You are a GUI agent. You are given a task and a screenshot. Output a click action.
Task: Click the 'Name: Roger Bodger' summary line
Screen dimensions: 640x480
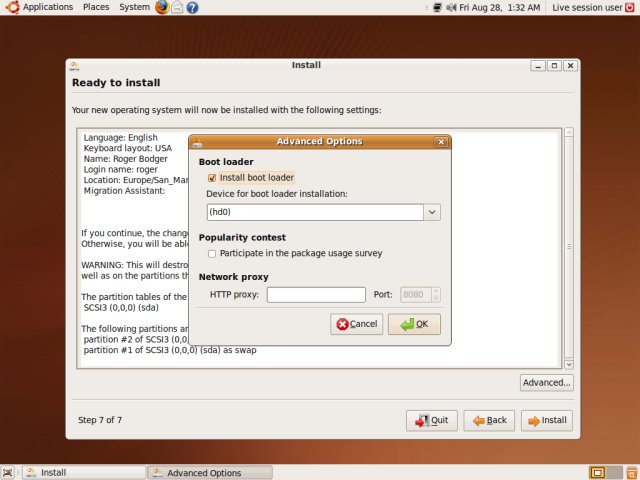pyautogui.click(x=125, y=159)
